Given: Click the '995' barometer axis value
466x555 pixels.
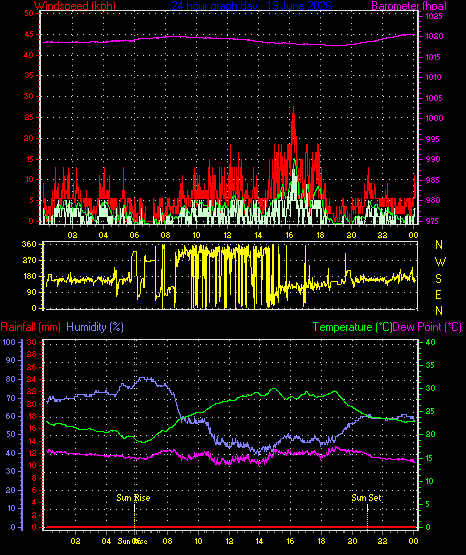Looking at the screenshot, I should click(x=432, y=139).
